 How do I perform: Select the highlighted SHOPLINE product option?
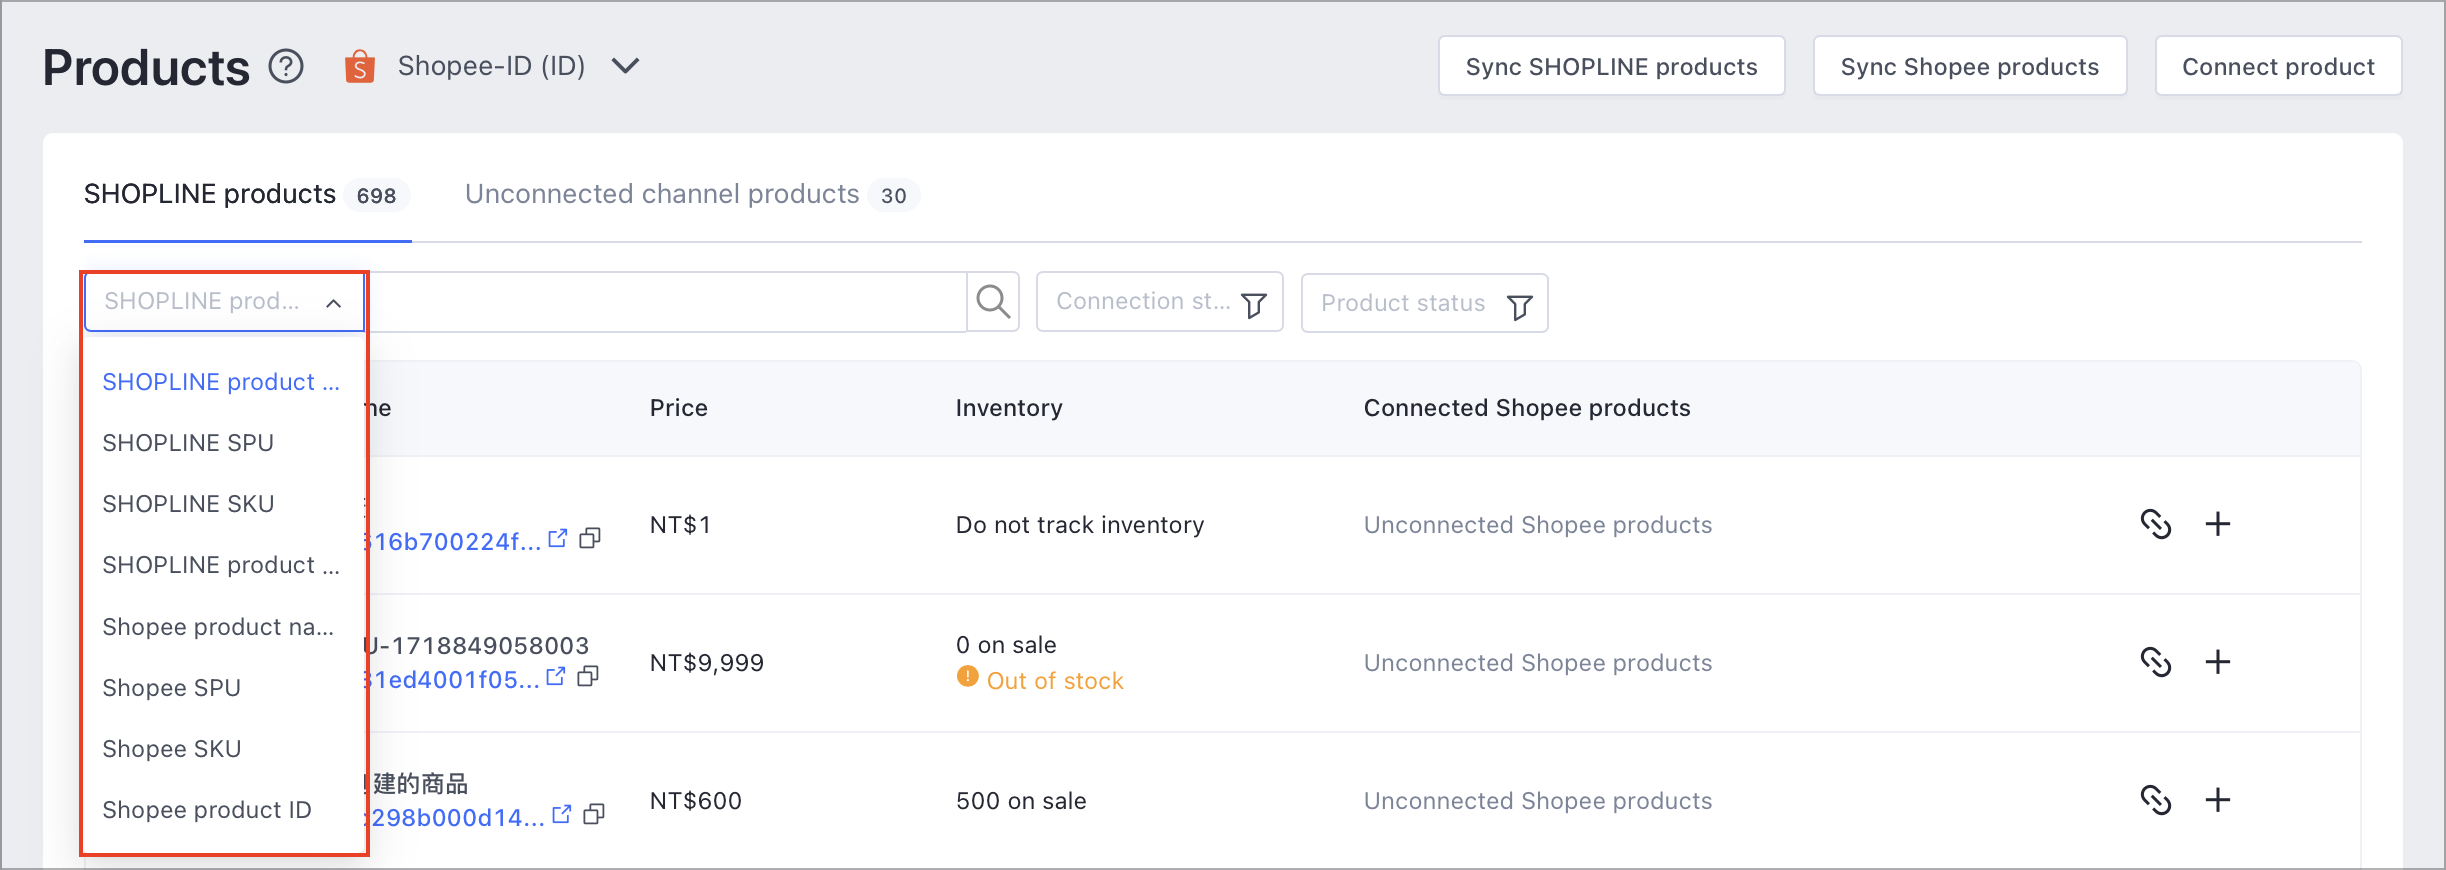(x=222, y=382)
